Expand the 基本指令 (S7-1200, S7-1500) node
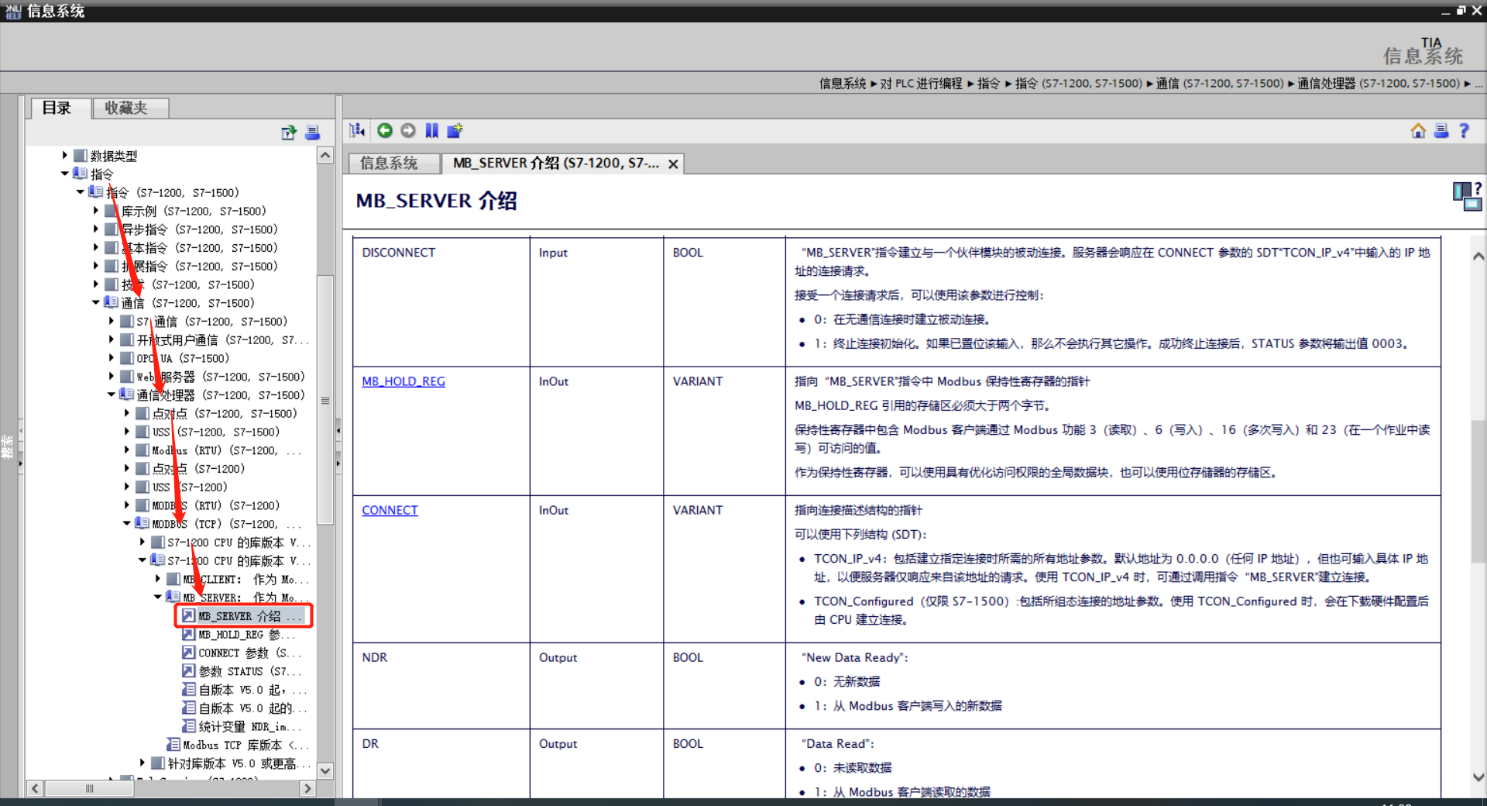 point(96,248)
